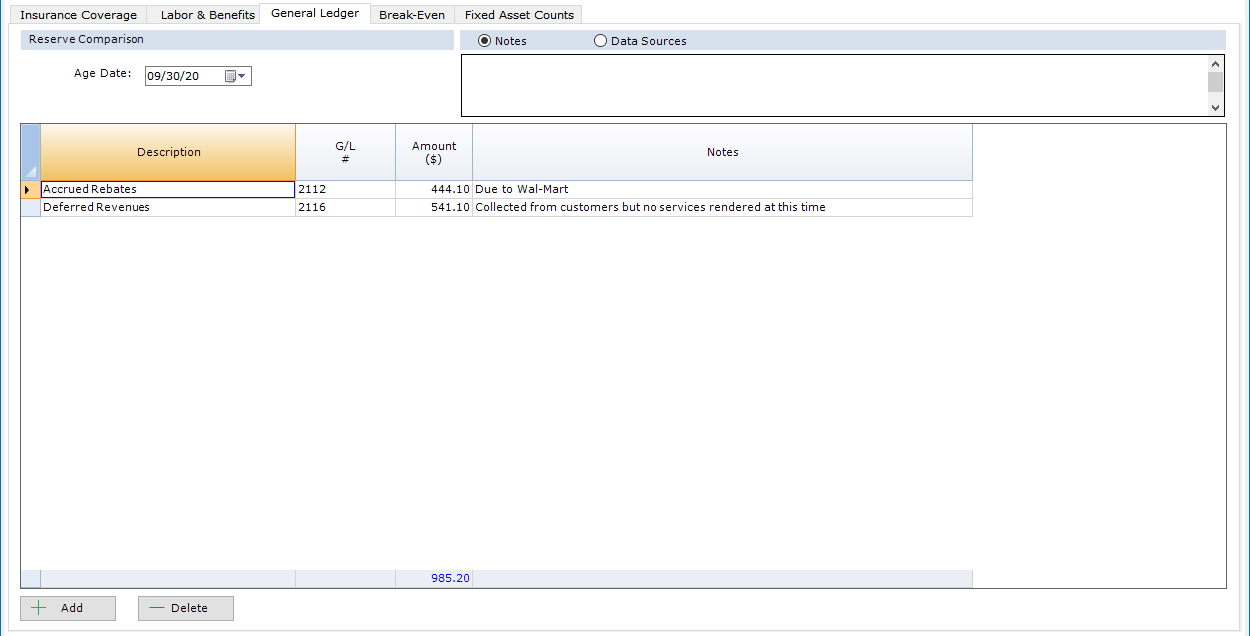Click the scrollbar up arrow in notes box

pyautogui.click(x=1215, y=63)
